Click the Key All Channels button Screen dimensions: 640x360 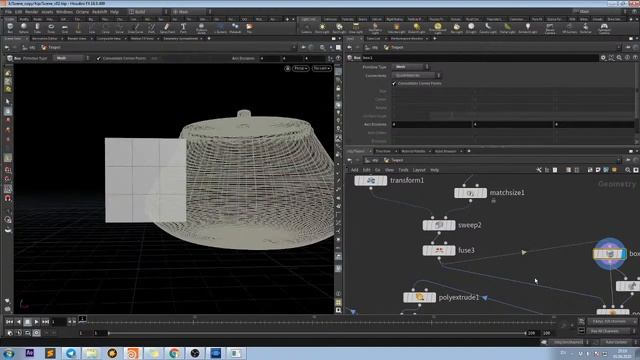pyautogui.click(x=611, y=331)
